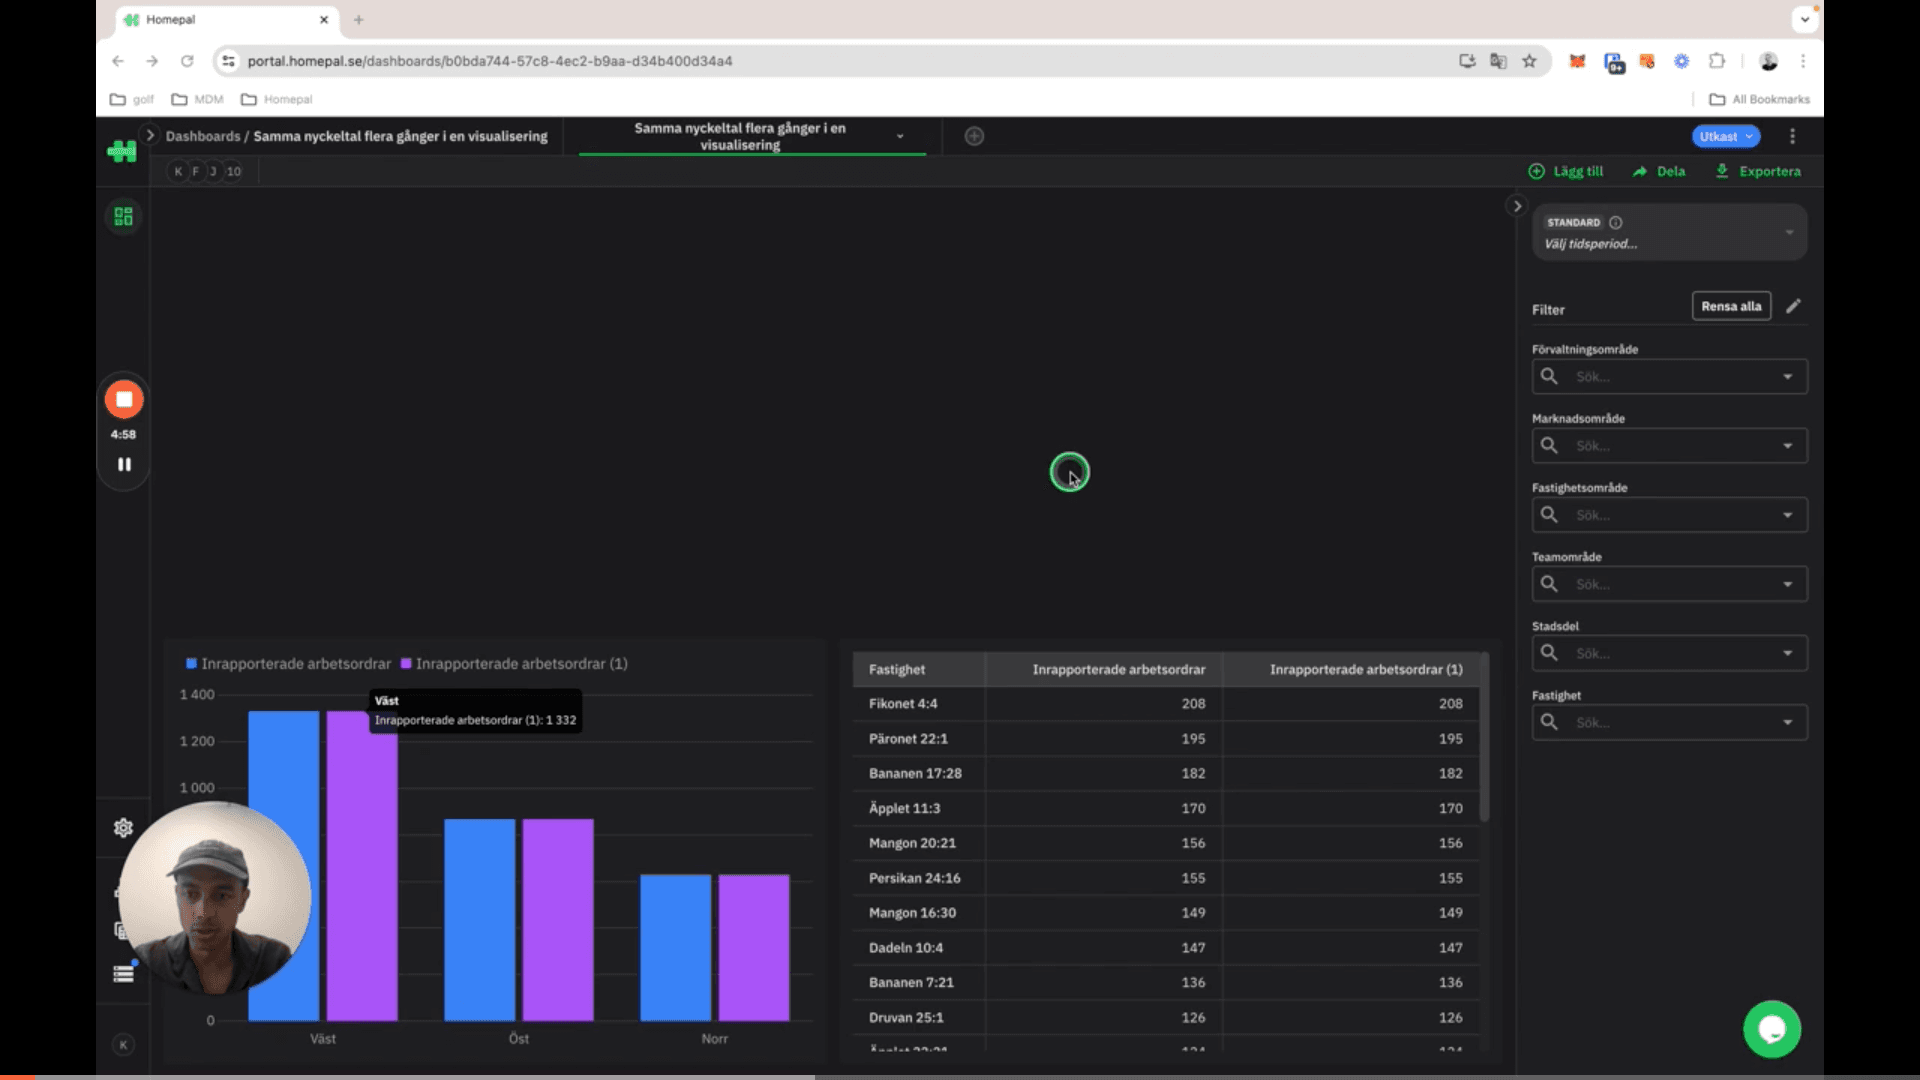Click the Rensa alla button

click(1731, 306)
